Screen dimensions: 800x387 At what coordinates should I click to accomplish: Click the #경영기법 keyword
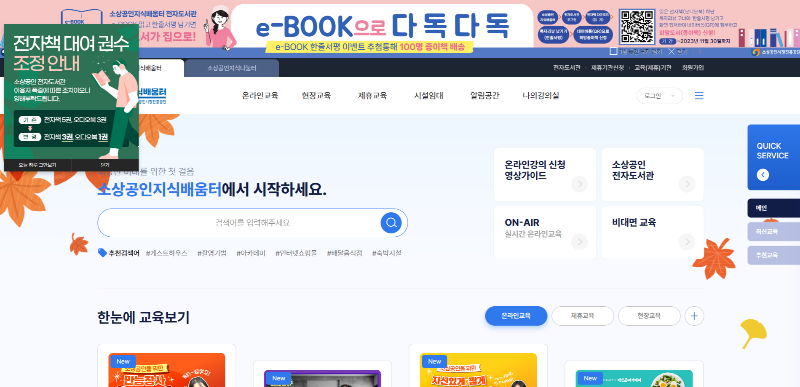coord(212,253)
